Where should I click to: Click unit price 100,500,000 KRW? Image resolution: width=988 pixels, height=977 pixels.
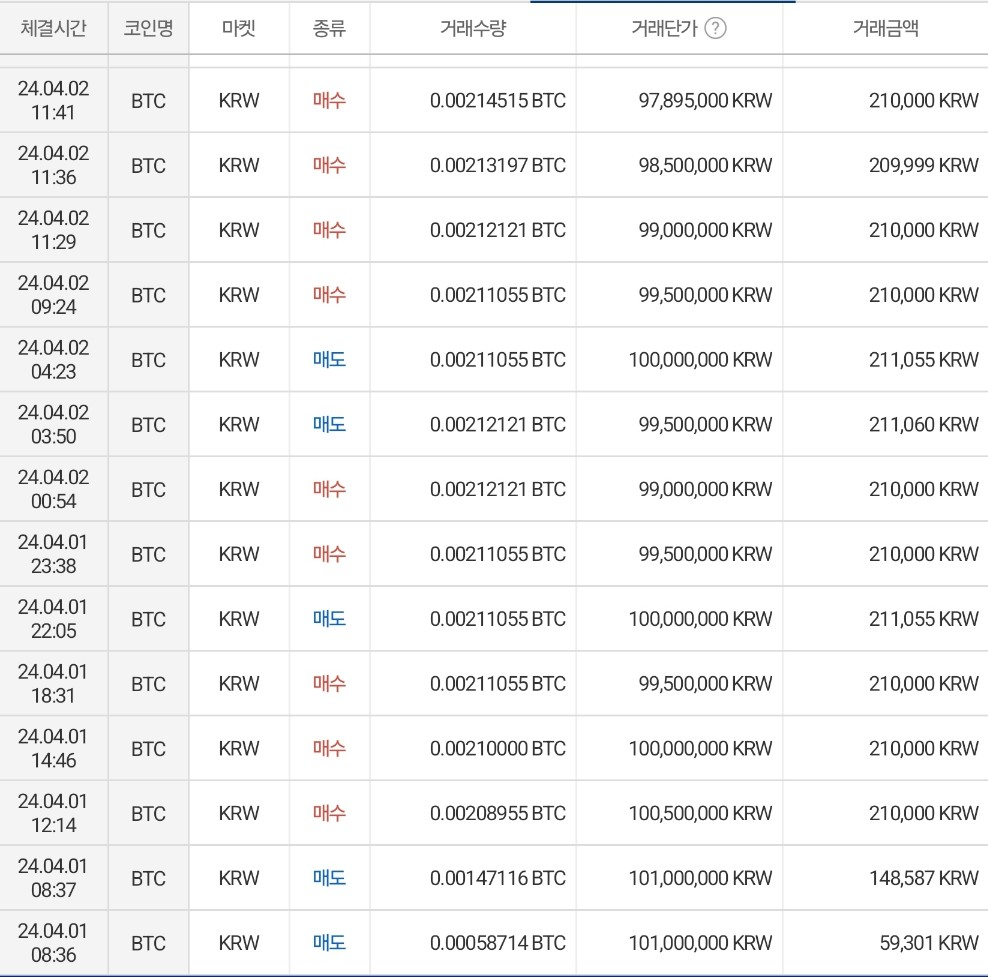700,814
